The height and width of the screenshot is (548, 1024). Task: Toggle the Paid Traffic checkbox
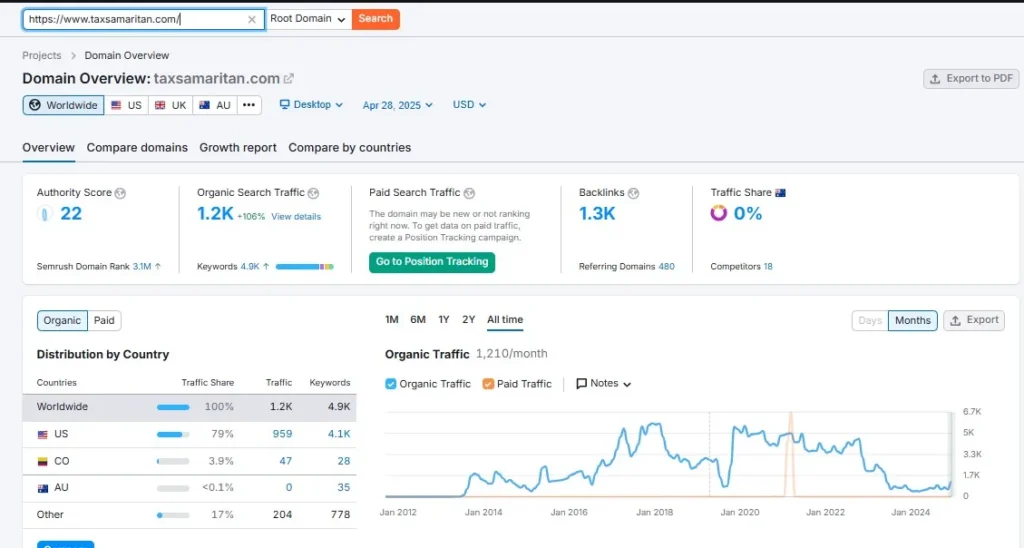tap(488, 383)
